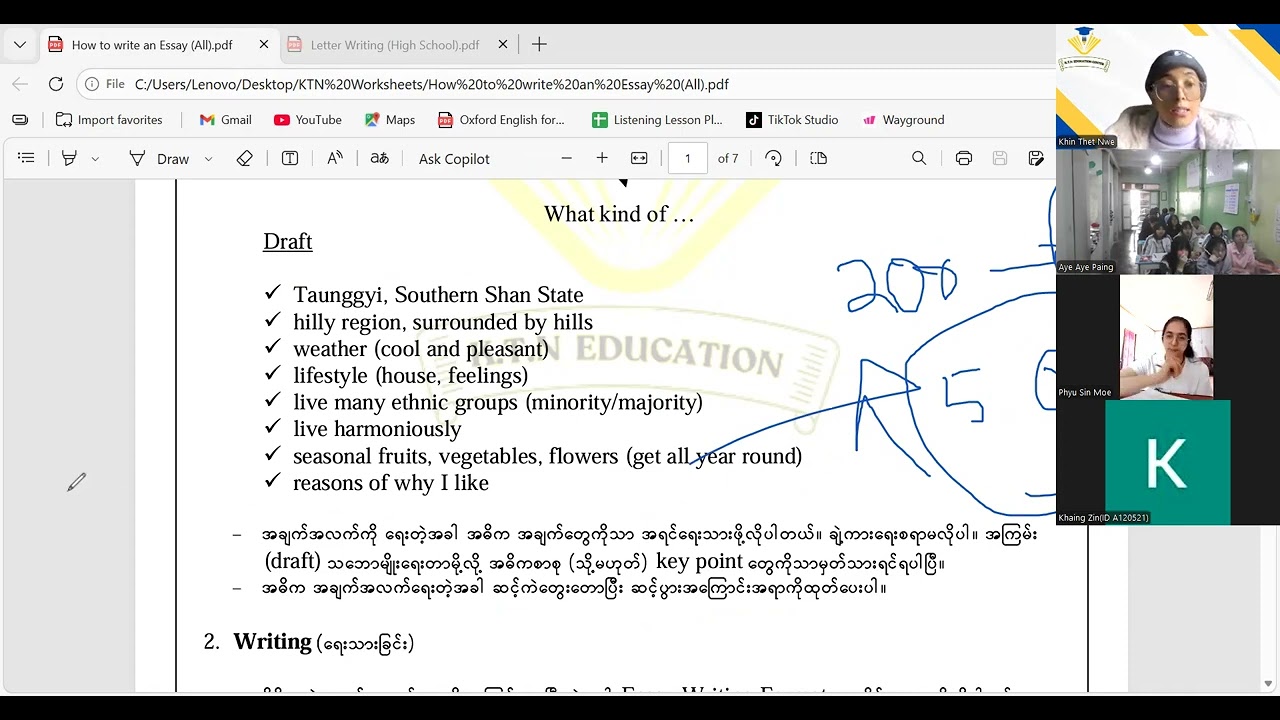Change the page view layout
1280x720 pixels.
(818, 158)
